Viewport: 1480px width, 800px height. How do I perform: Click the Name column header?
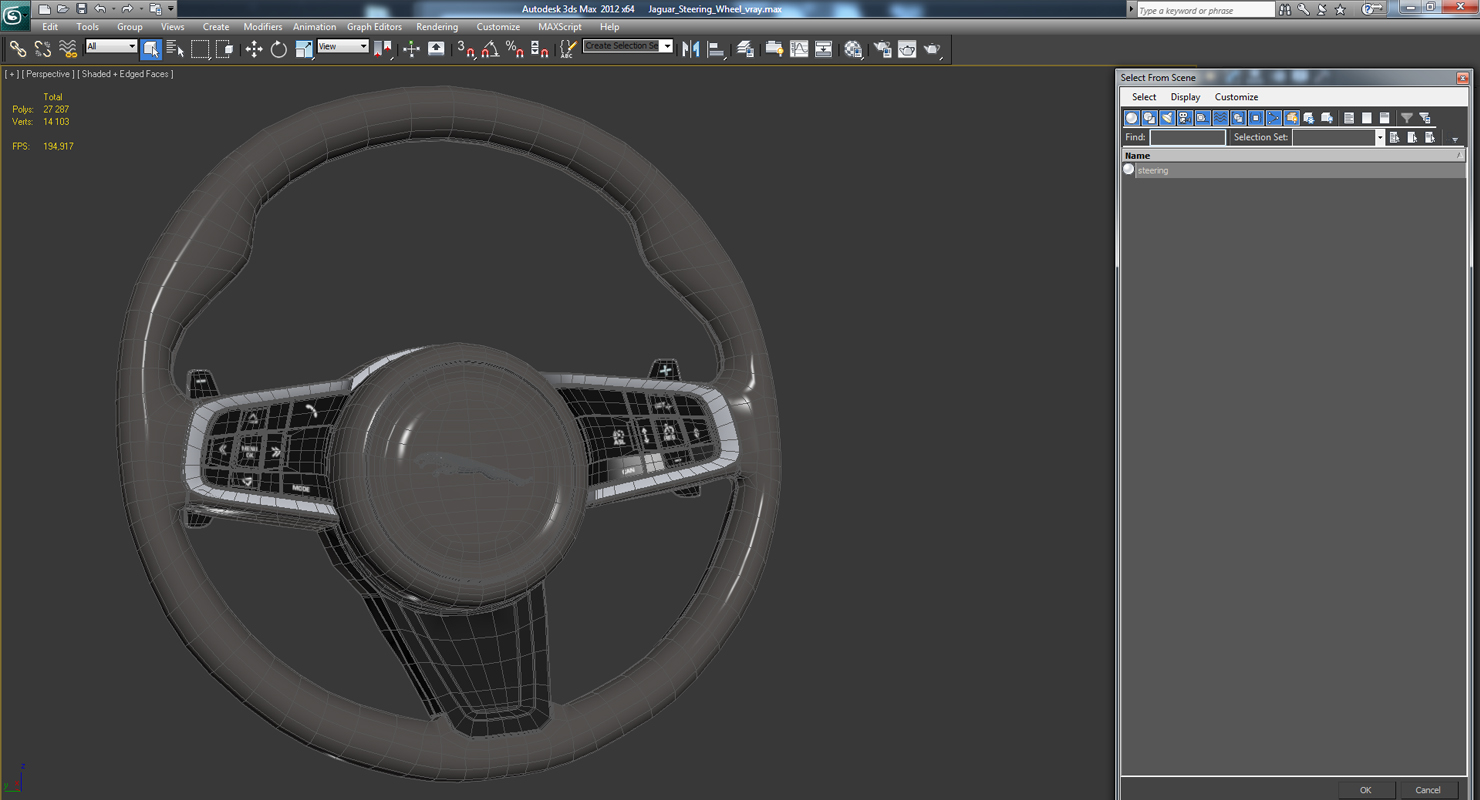(1294, 156)
